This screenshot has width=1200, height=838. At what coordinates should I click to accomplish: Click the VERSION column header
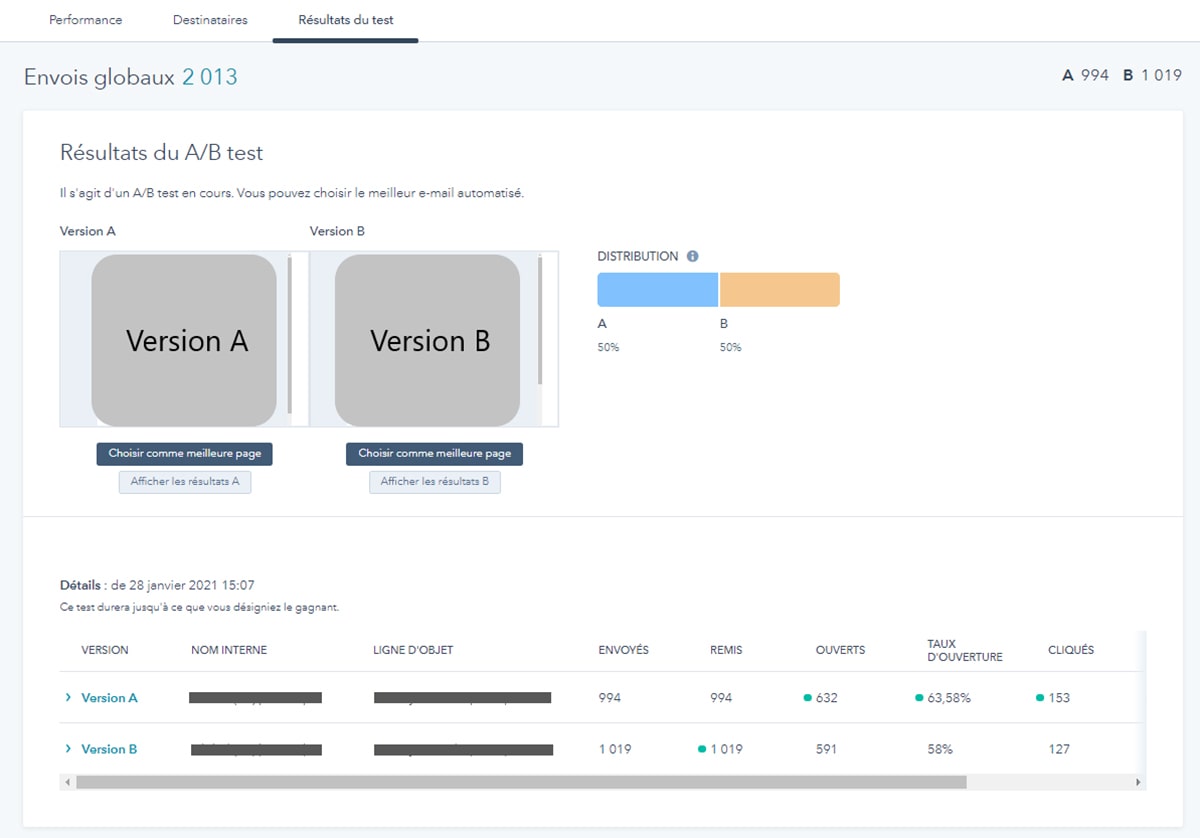click(x=105, y=650)
